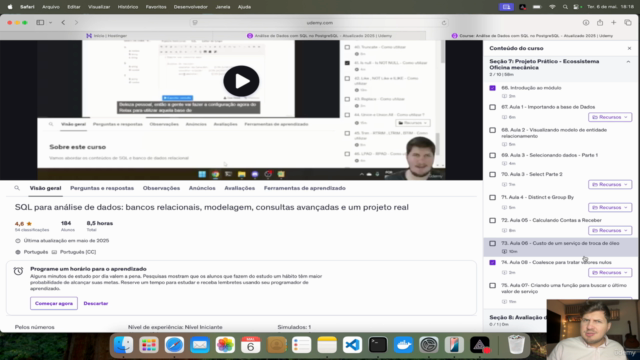Switch to Anúncios tab

[202, 188]
